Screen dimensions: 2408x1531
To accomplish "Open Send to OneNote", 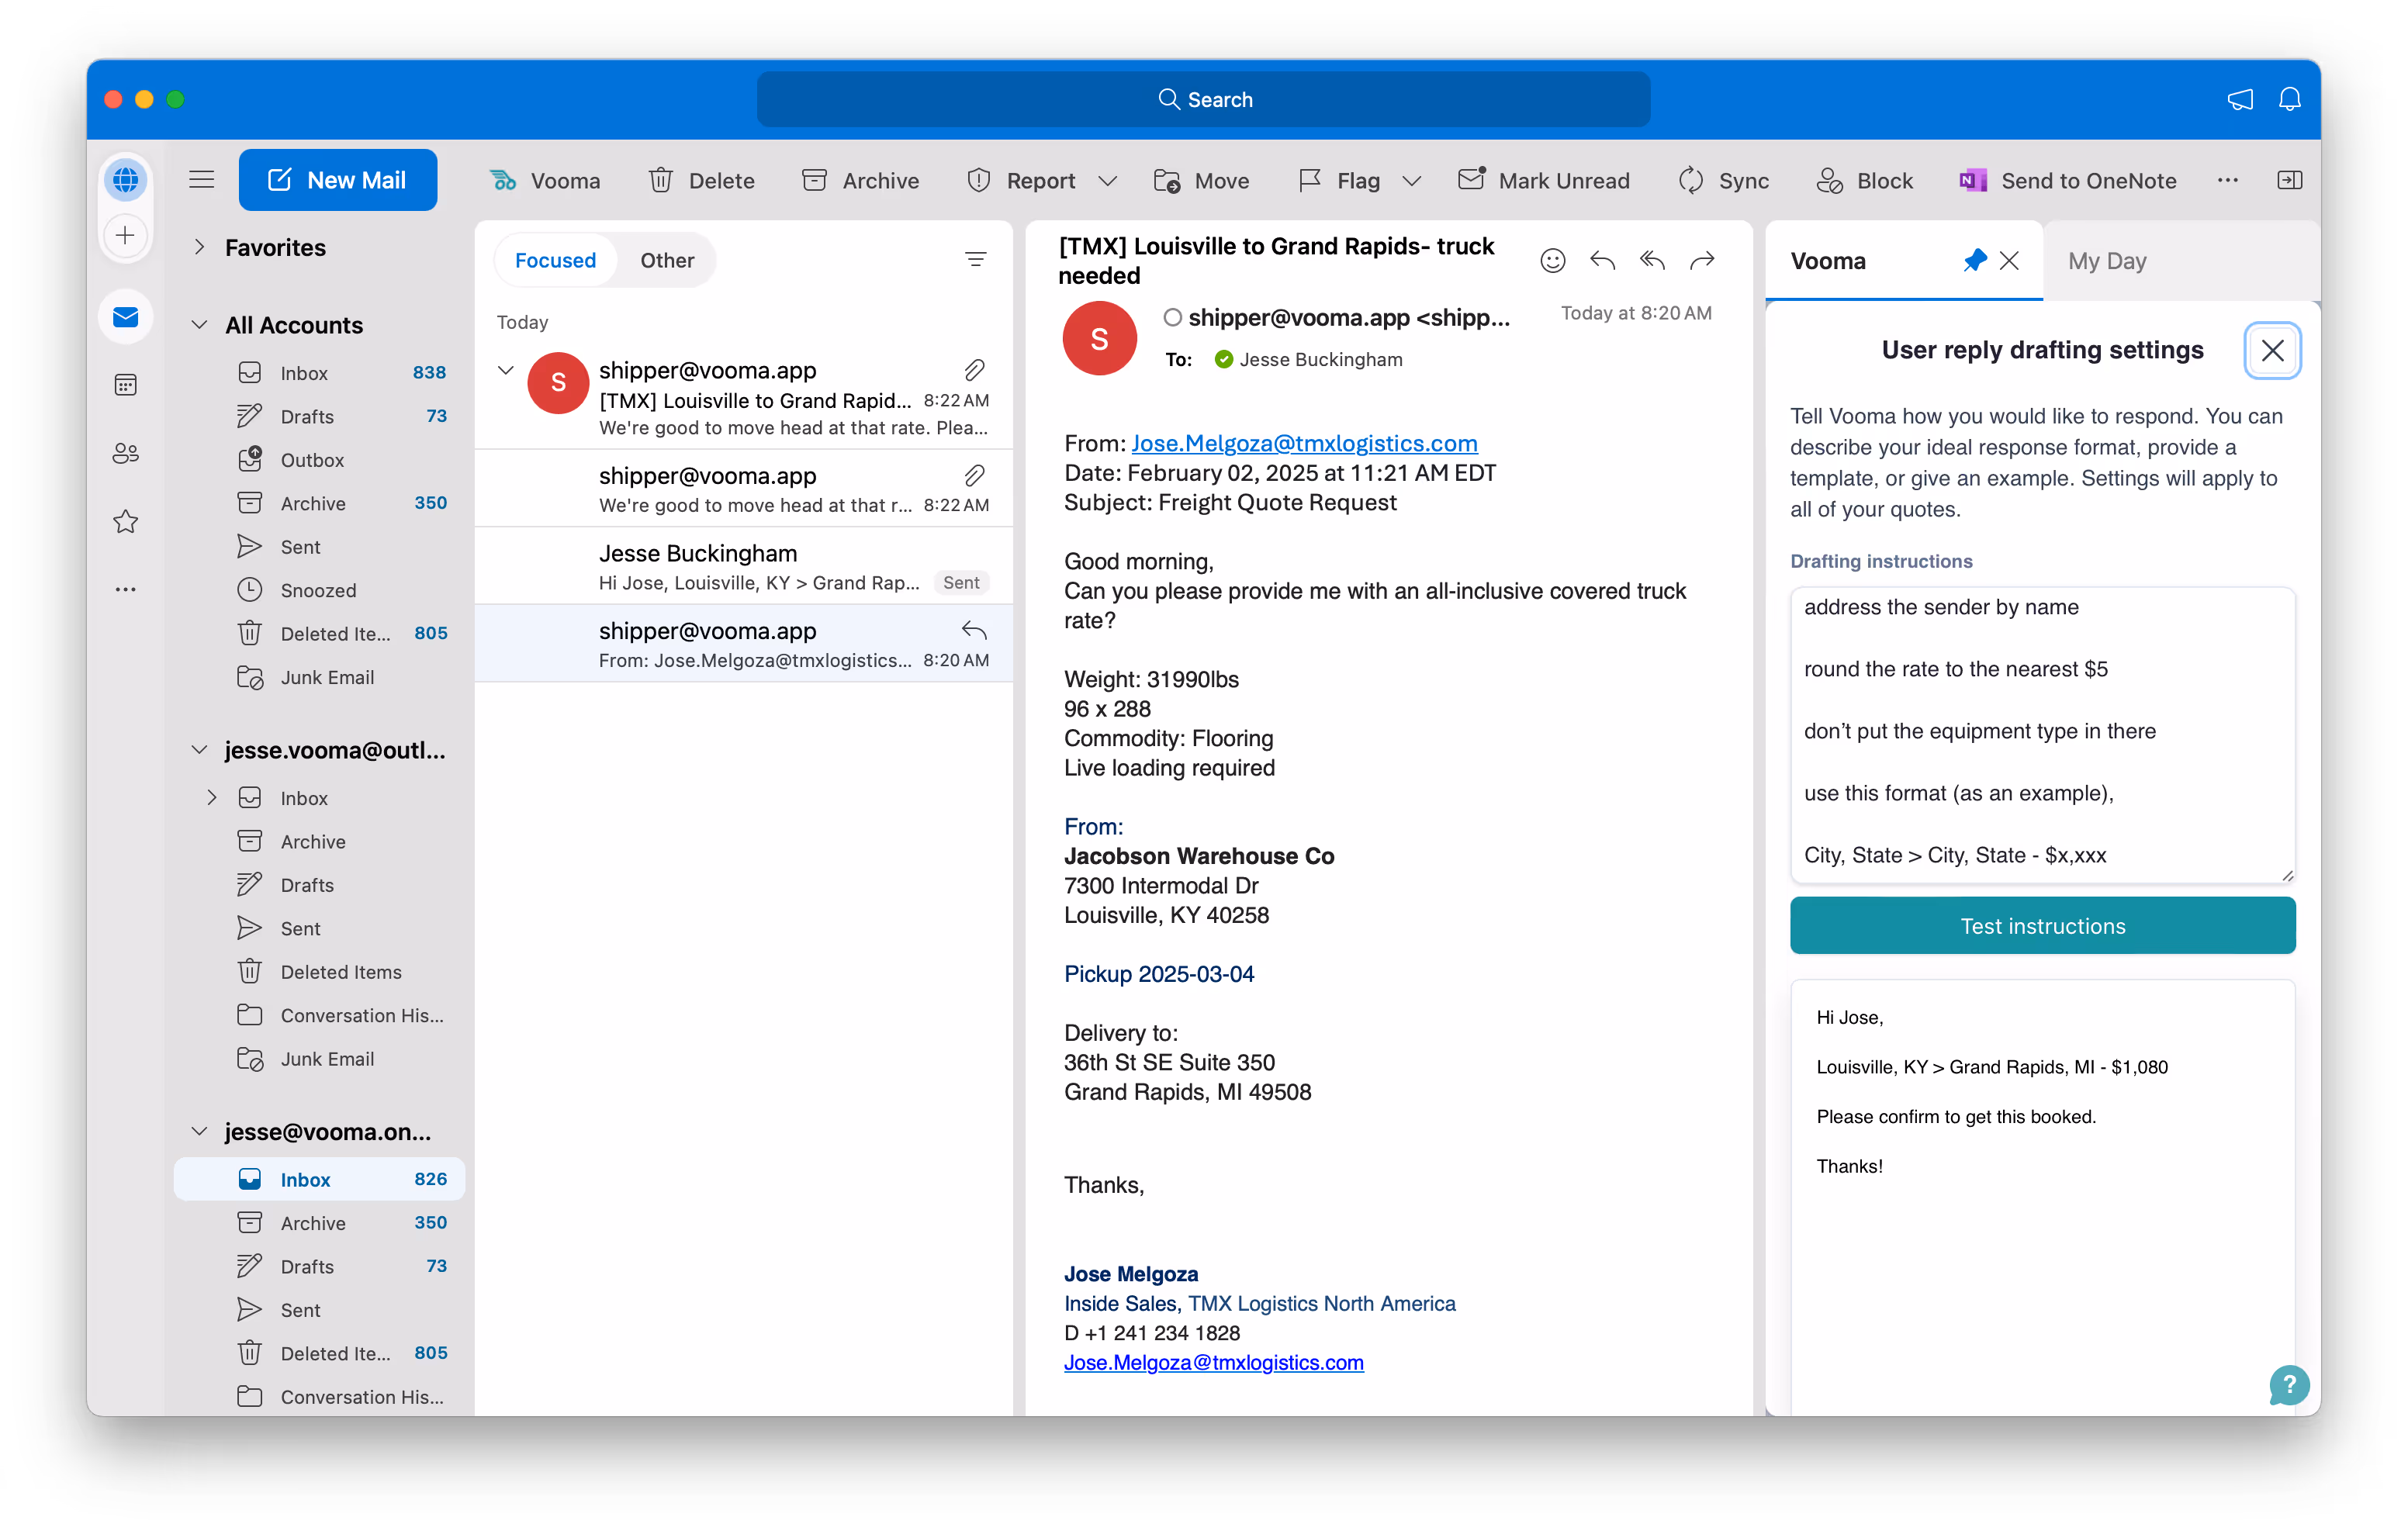I will pyautogui.click(x=2069, y=180).
